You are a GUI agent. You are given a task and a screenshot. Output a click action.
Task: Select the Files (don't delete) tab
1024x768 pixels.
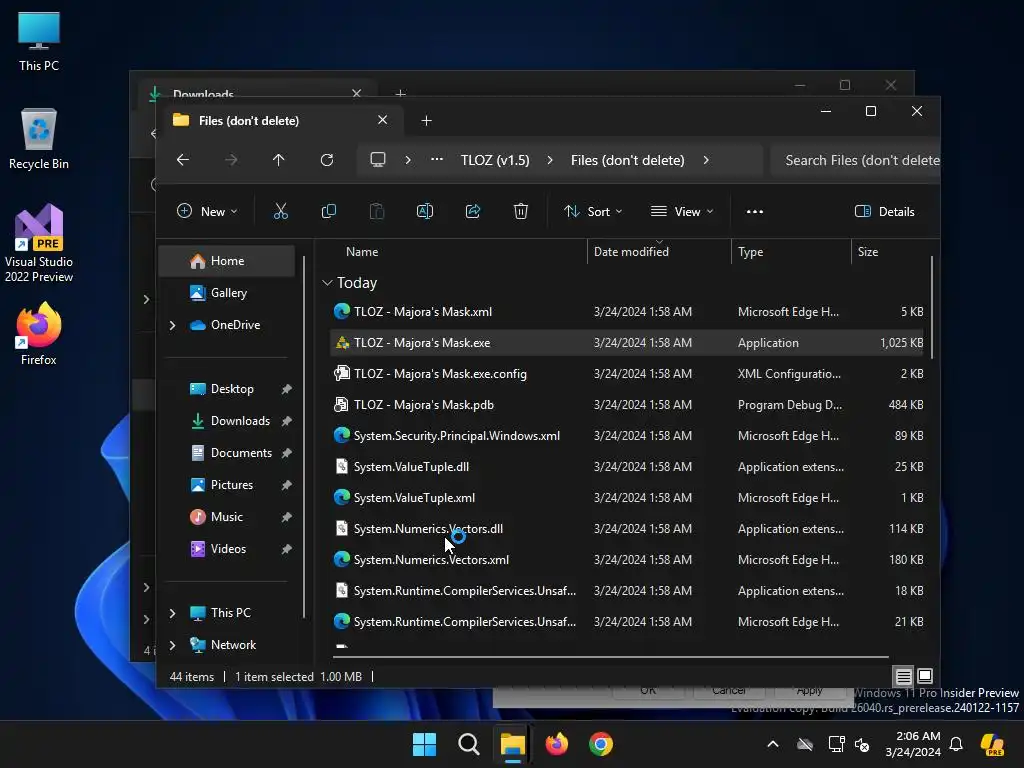tap(280, 120)
